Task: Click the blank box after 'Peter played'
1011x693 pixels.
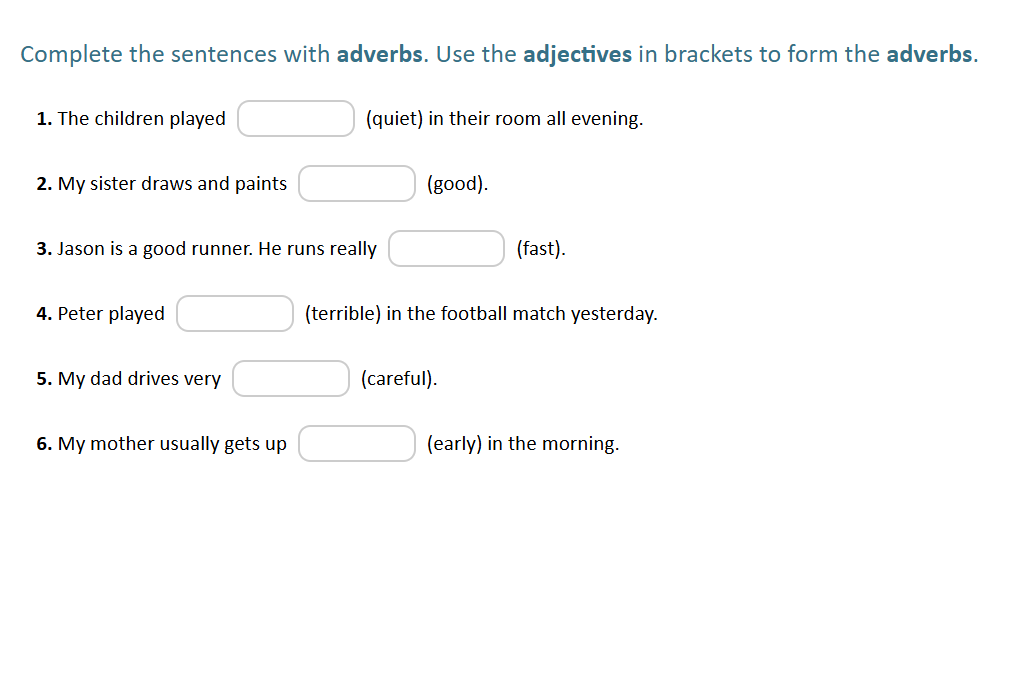Action: (234, 313)
